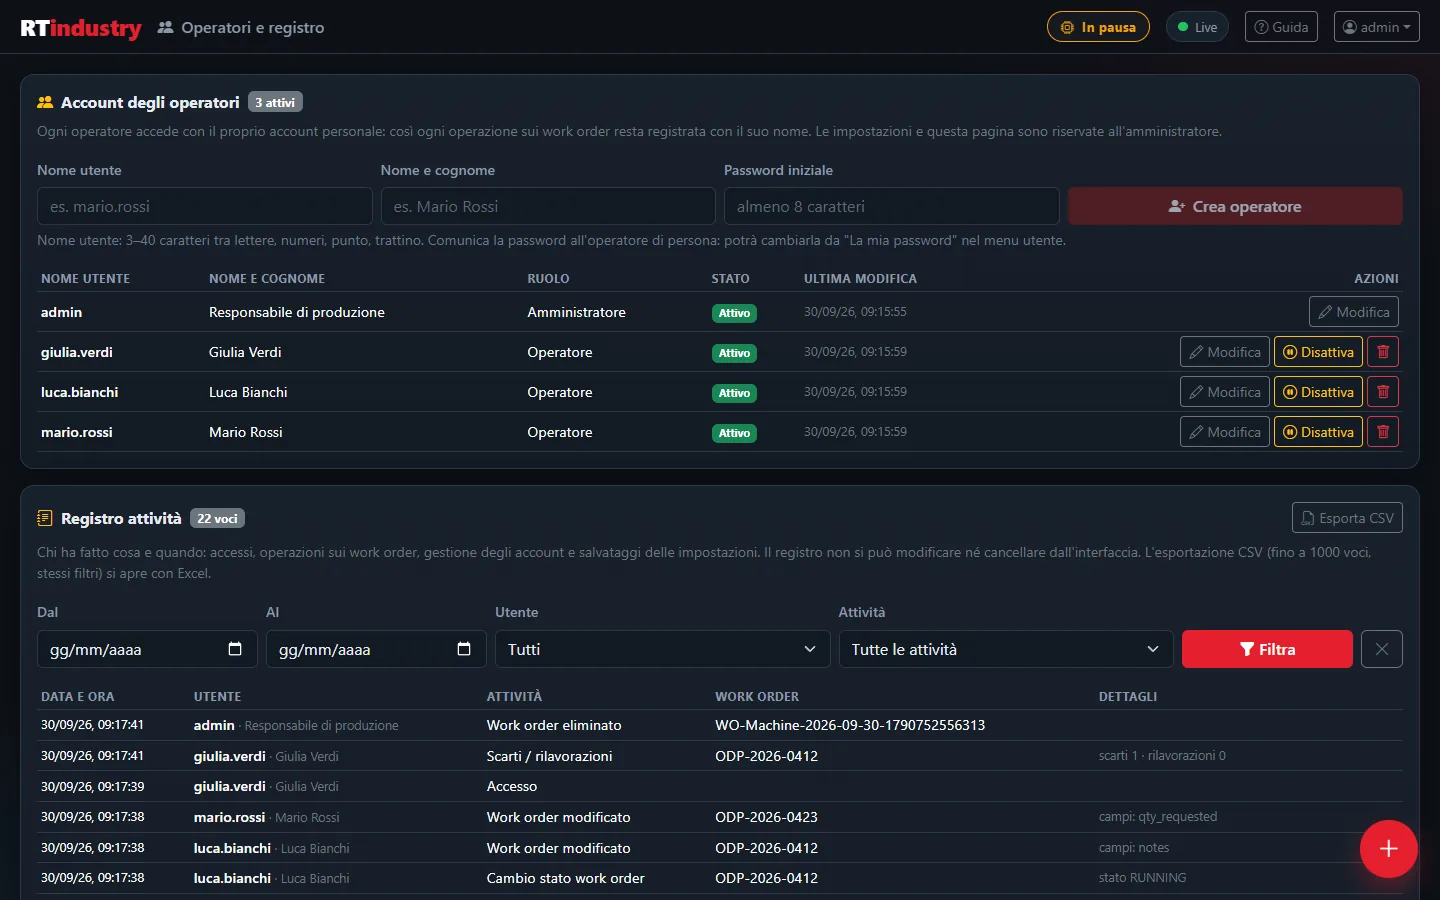This screenshot has height=900, width=1440.
Task: Click the red floating plus button
Action: coord(1388,849)
